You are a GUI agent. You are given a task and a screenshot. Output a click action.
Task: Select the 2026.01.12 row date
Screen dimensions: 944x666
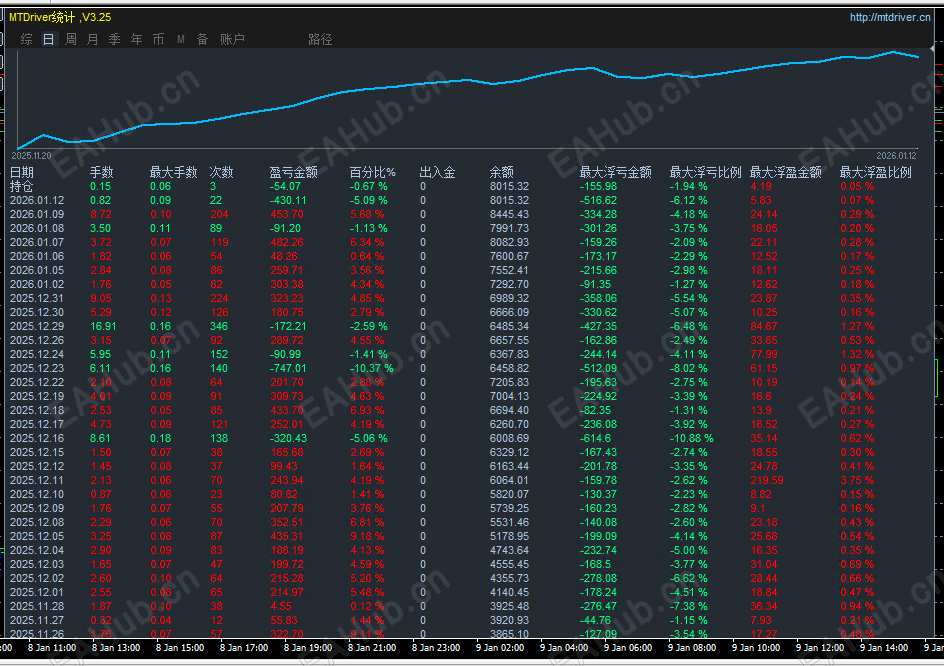[x=37, y=200]
